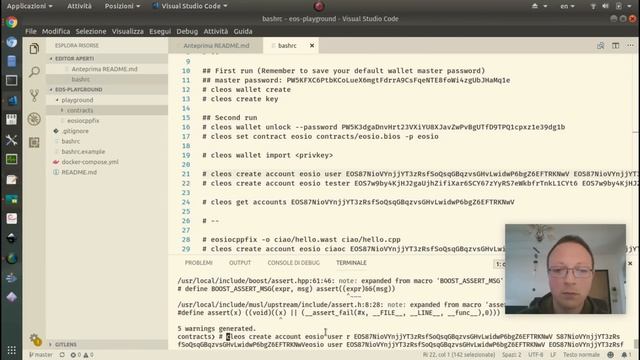This screenshot has height=360, width=640.
Task: Open the master branch indicator
Action: [x=40, y=355]
